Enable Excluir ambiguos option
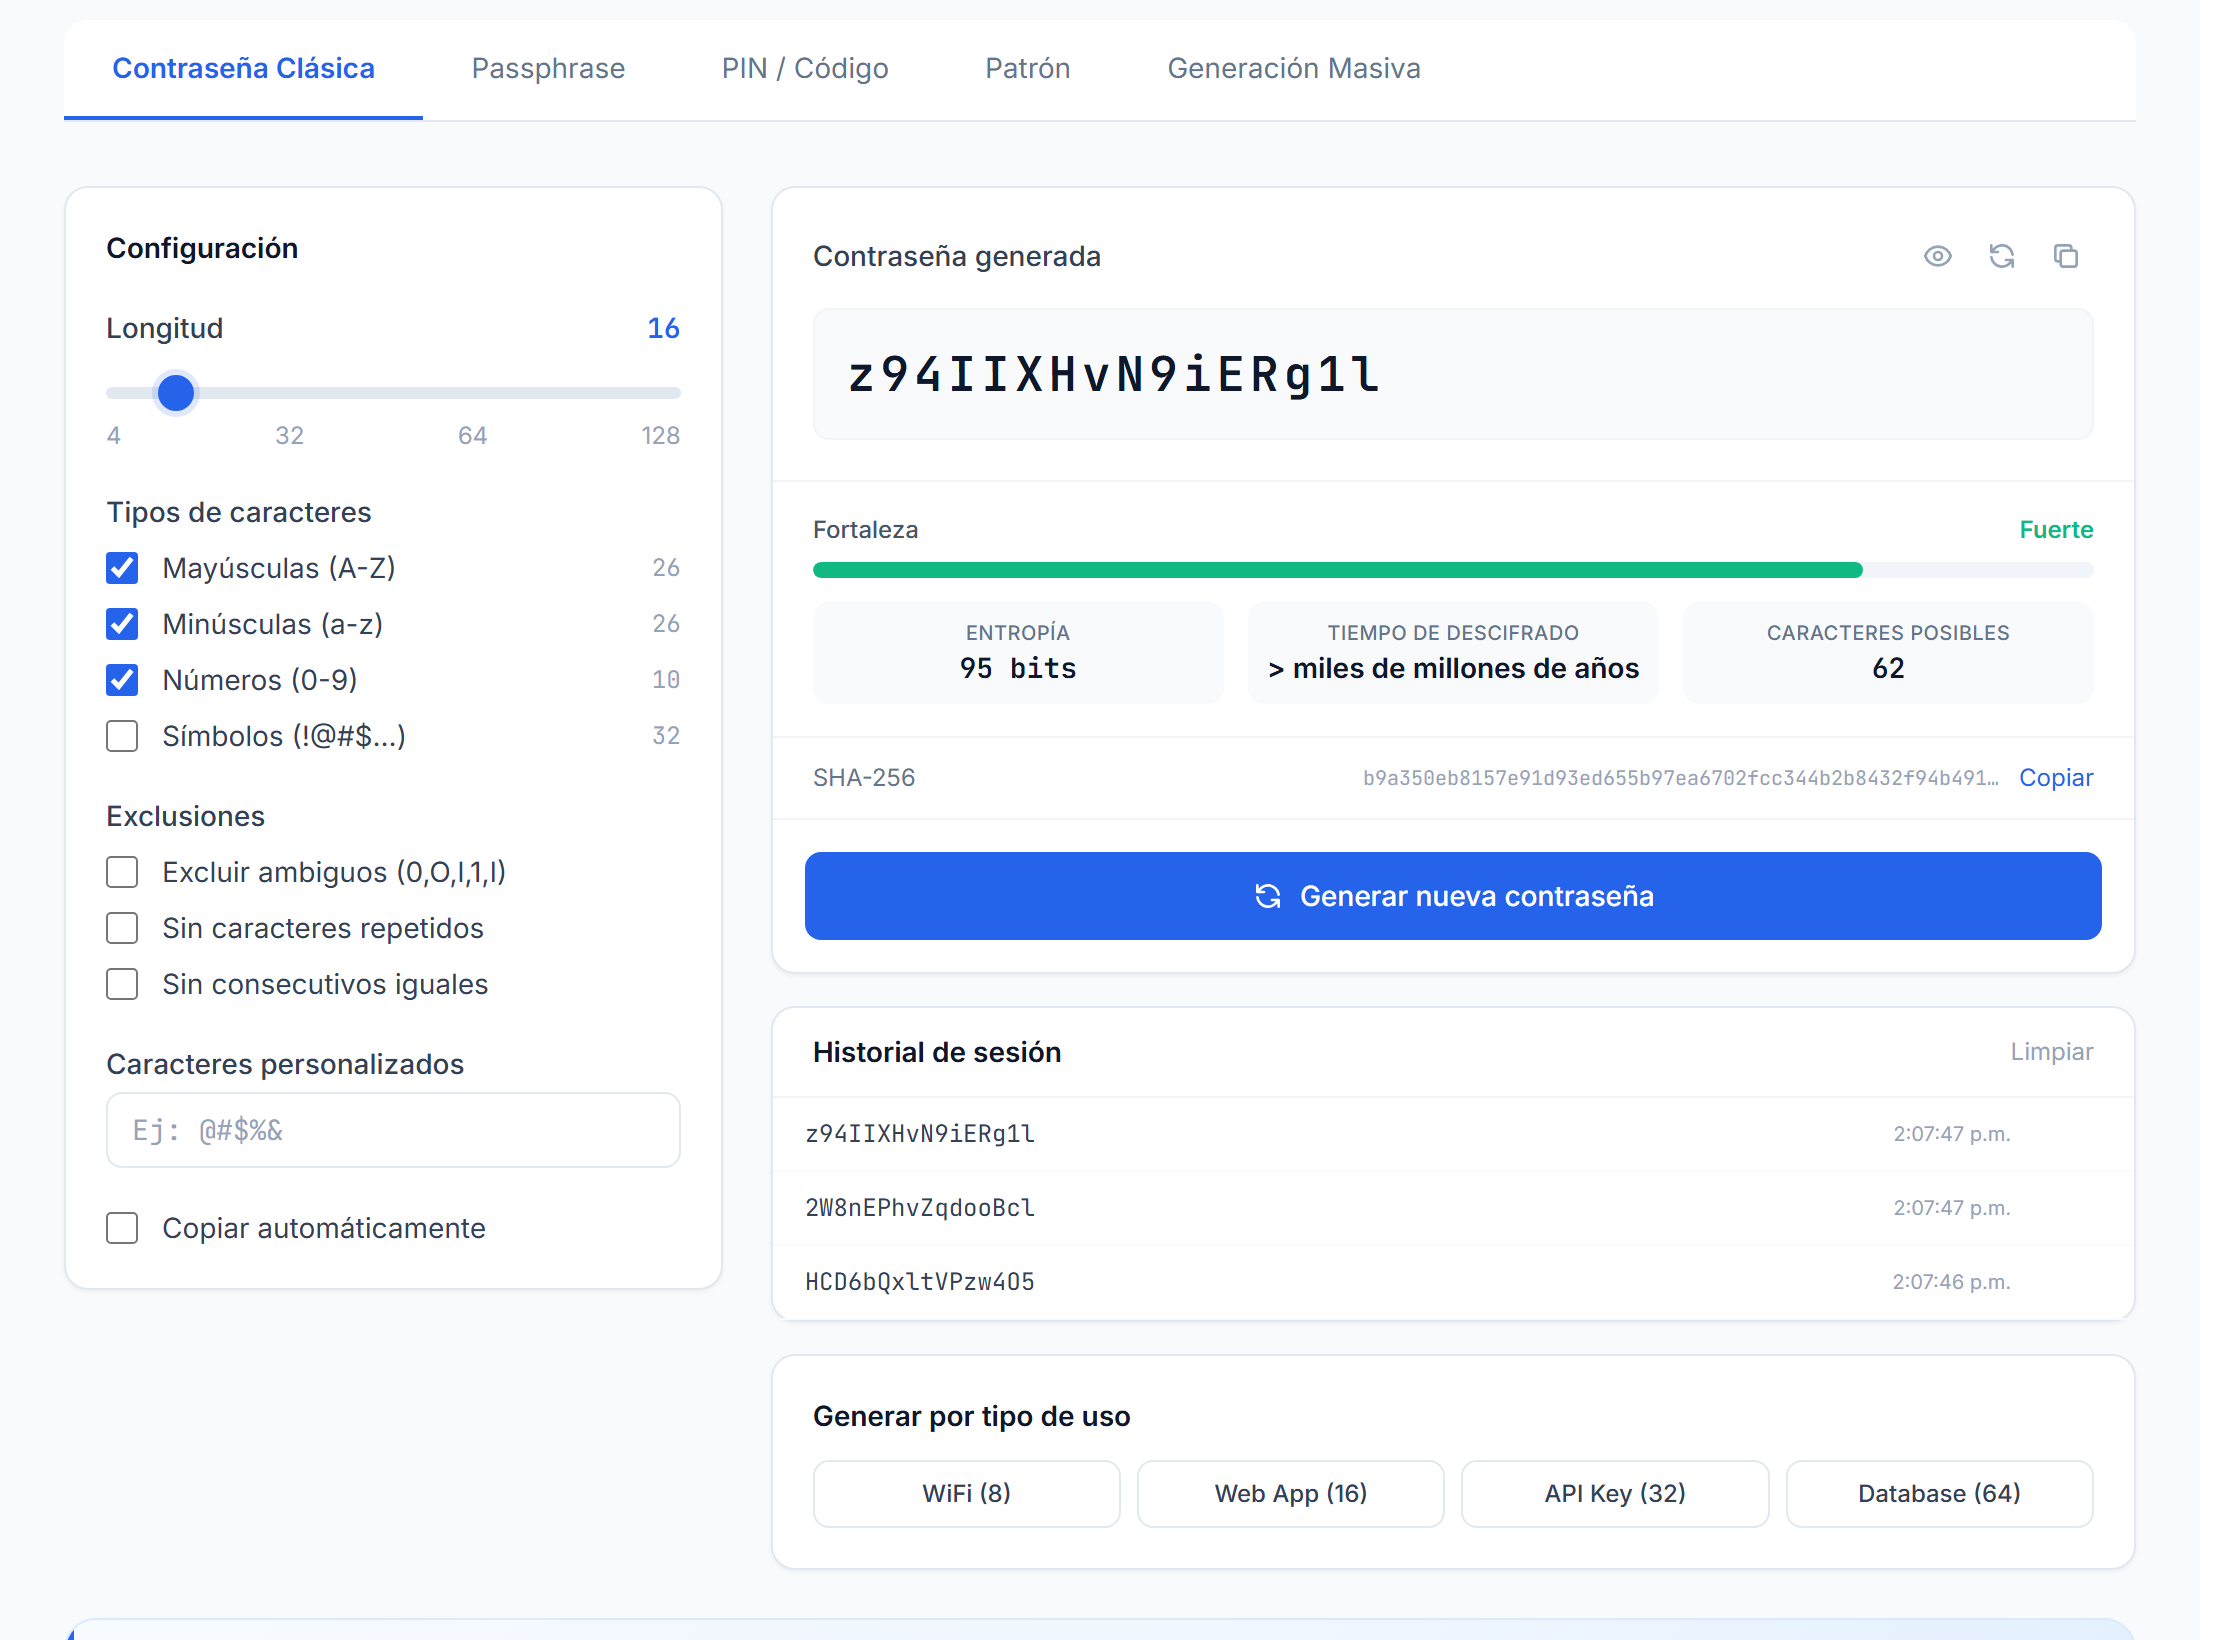 122,872
